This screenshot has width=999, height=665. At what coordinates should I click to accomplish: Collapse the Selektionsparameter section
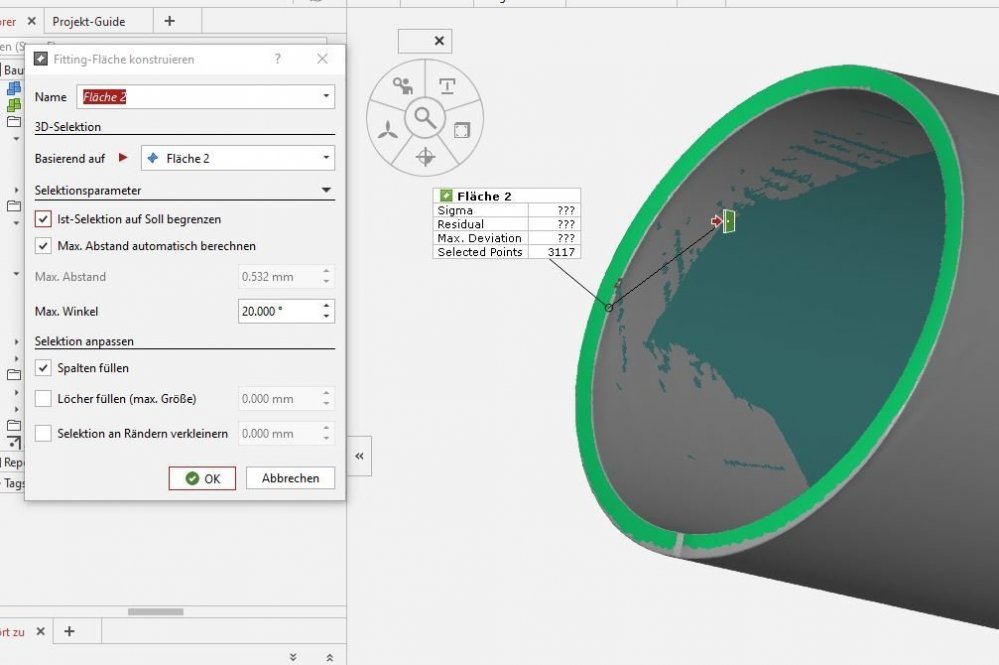point(325,190)
